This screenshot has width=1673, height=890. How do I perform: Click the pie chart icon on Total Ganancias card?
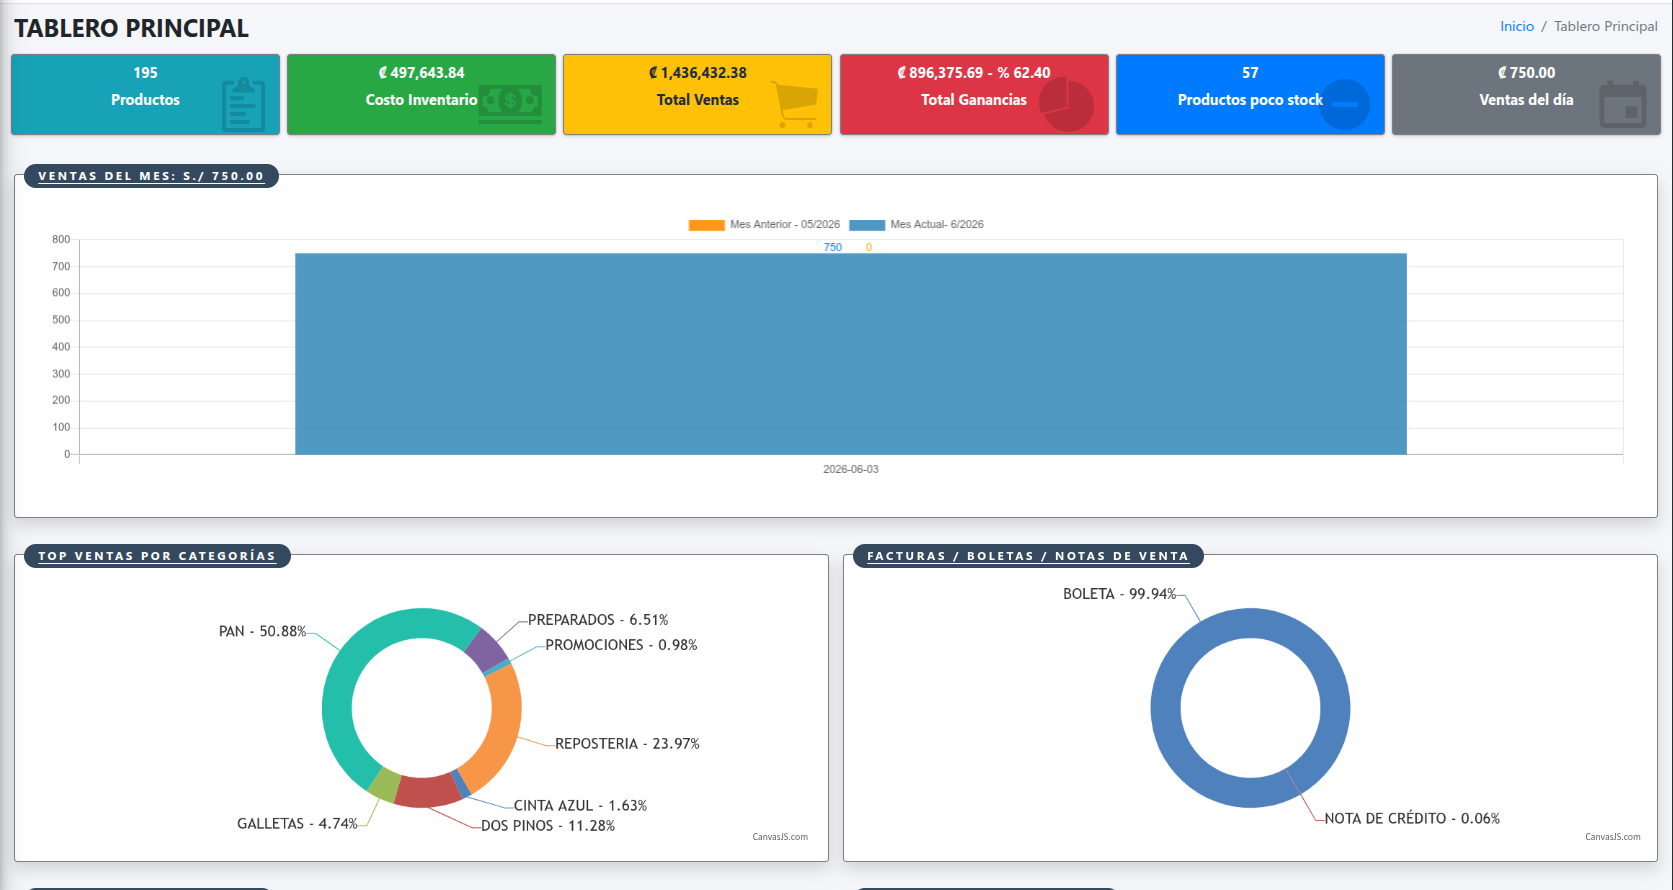coord(1066,104)
